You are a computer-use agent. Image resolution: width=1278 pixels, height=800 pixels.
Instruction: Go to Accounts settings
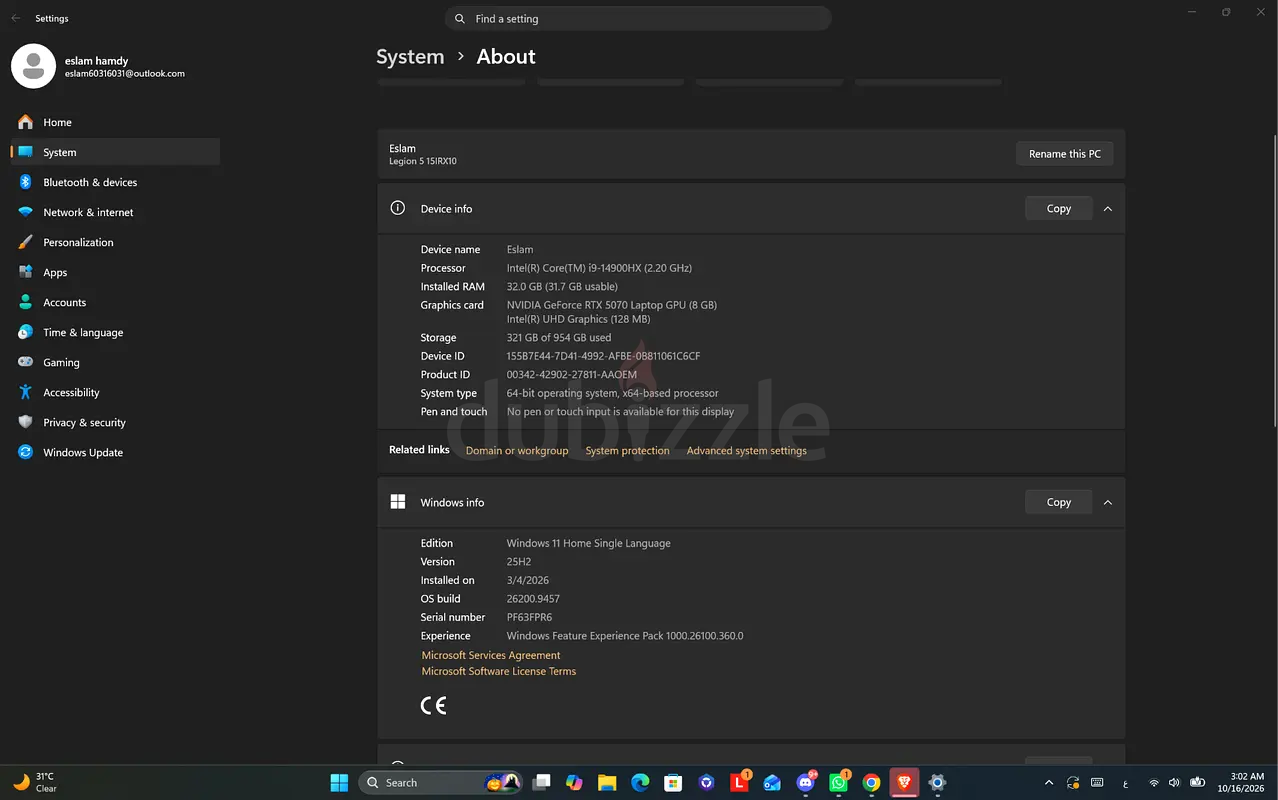[x=115, y=302]
